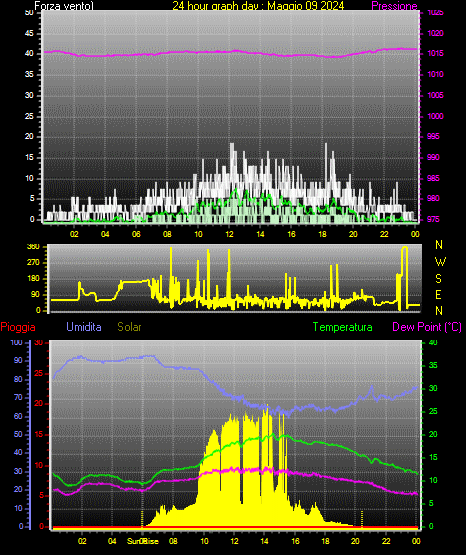Image resolution: width=466 pixels, height=555 pixels.
Task: Click the blue 'Umidita' legend label
Action: [x=84, y=327]
